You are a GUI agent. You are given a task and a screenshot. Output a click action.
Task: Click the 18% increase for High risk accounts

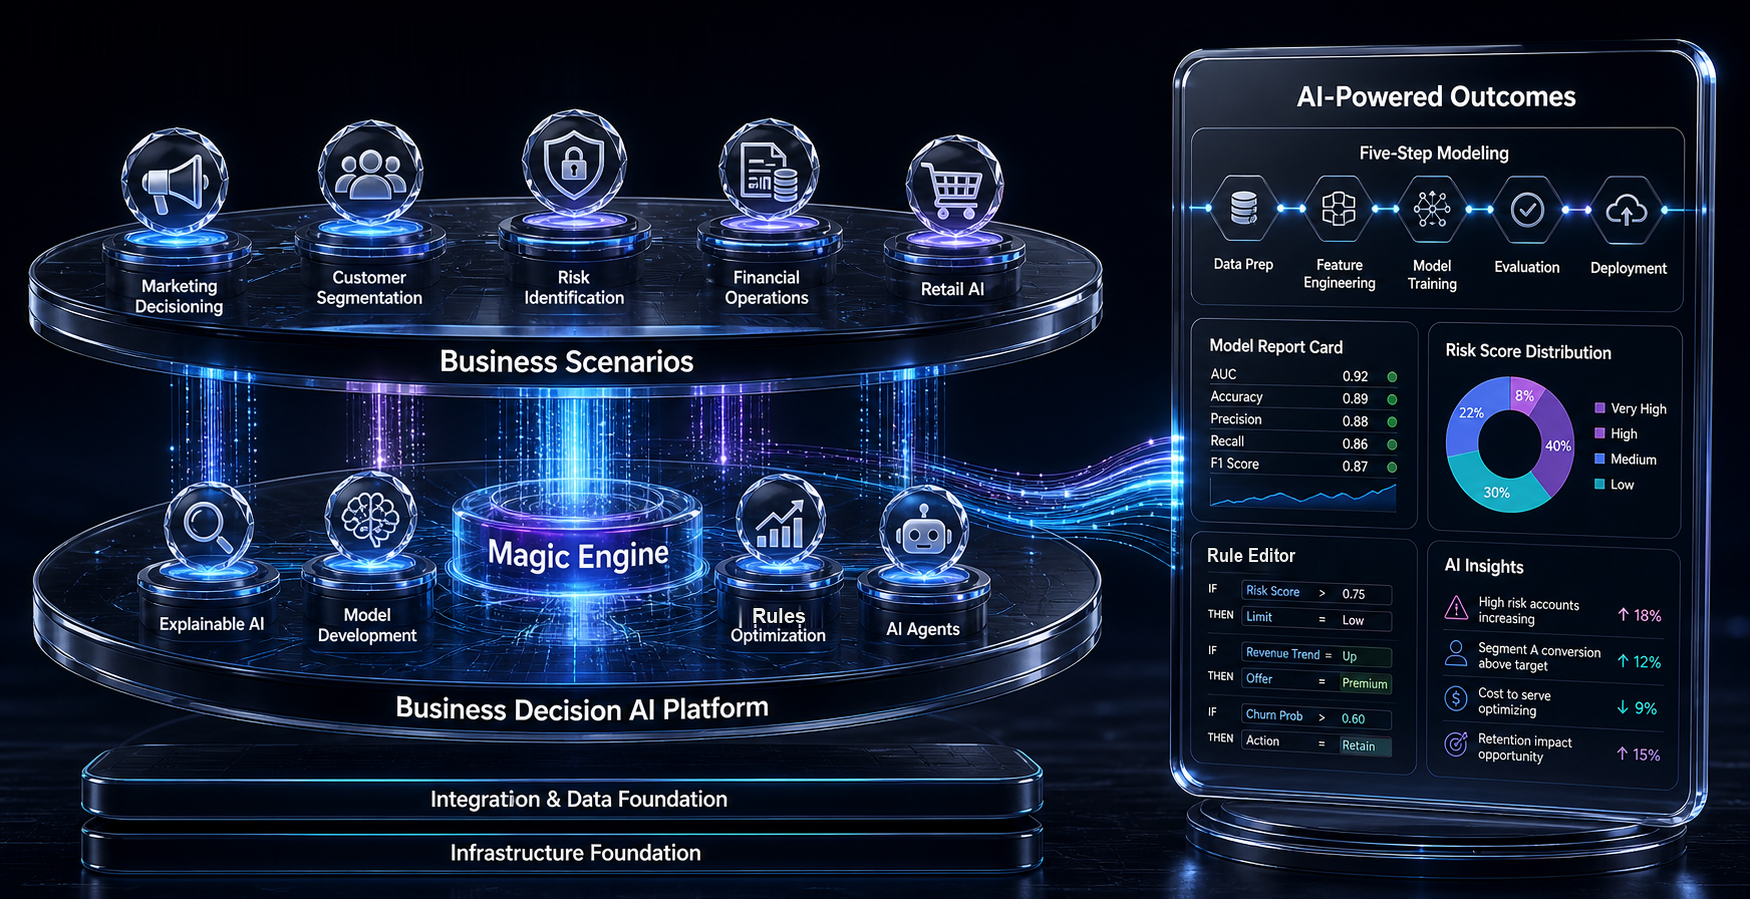pyautogui.click(x=1639, y=615)
